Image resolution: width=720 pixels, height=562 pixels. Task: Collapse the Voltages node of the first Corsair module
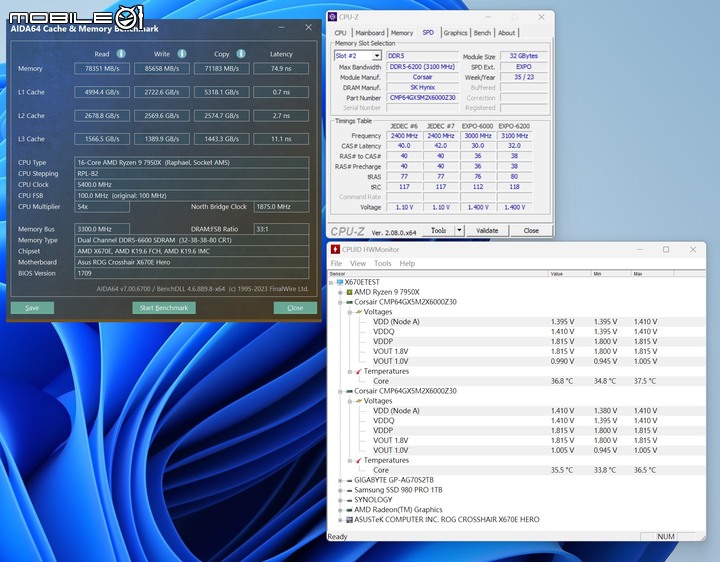(x=350, y=312)
